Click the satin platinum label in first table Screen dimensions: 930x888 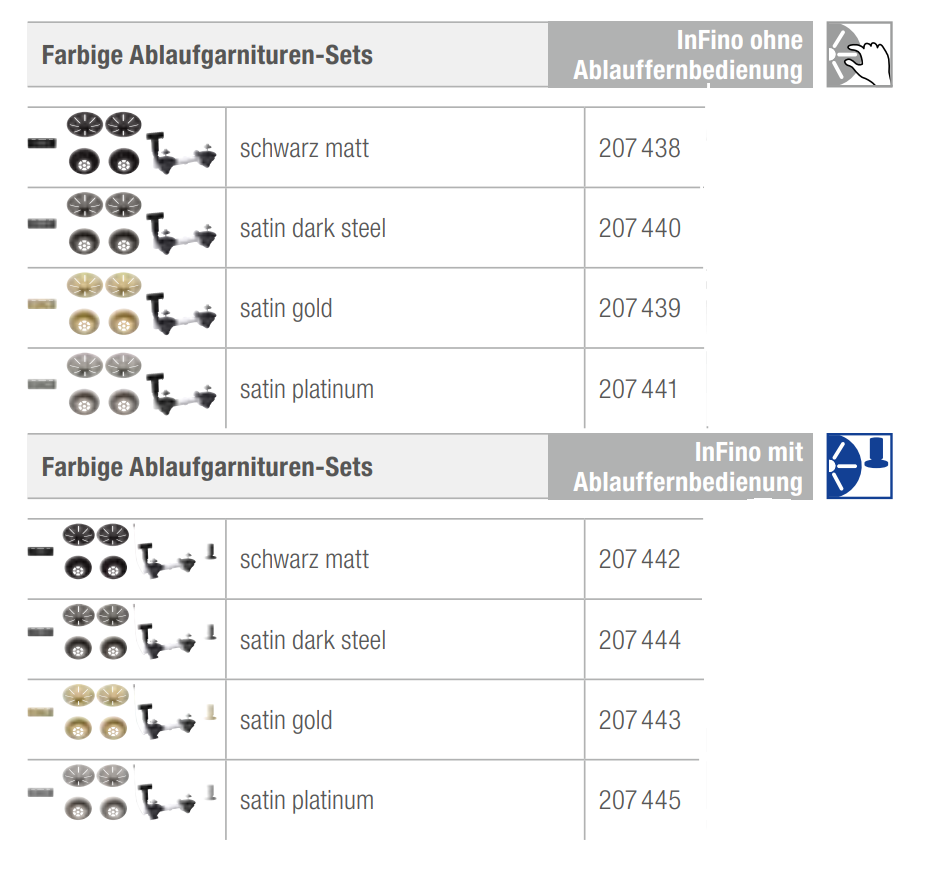[306, 390]
